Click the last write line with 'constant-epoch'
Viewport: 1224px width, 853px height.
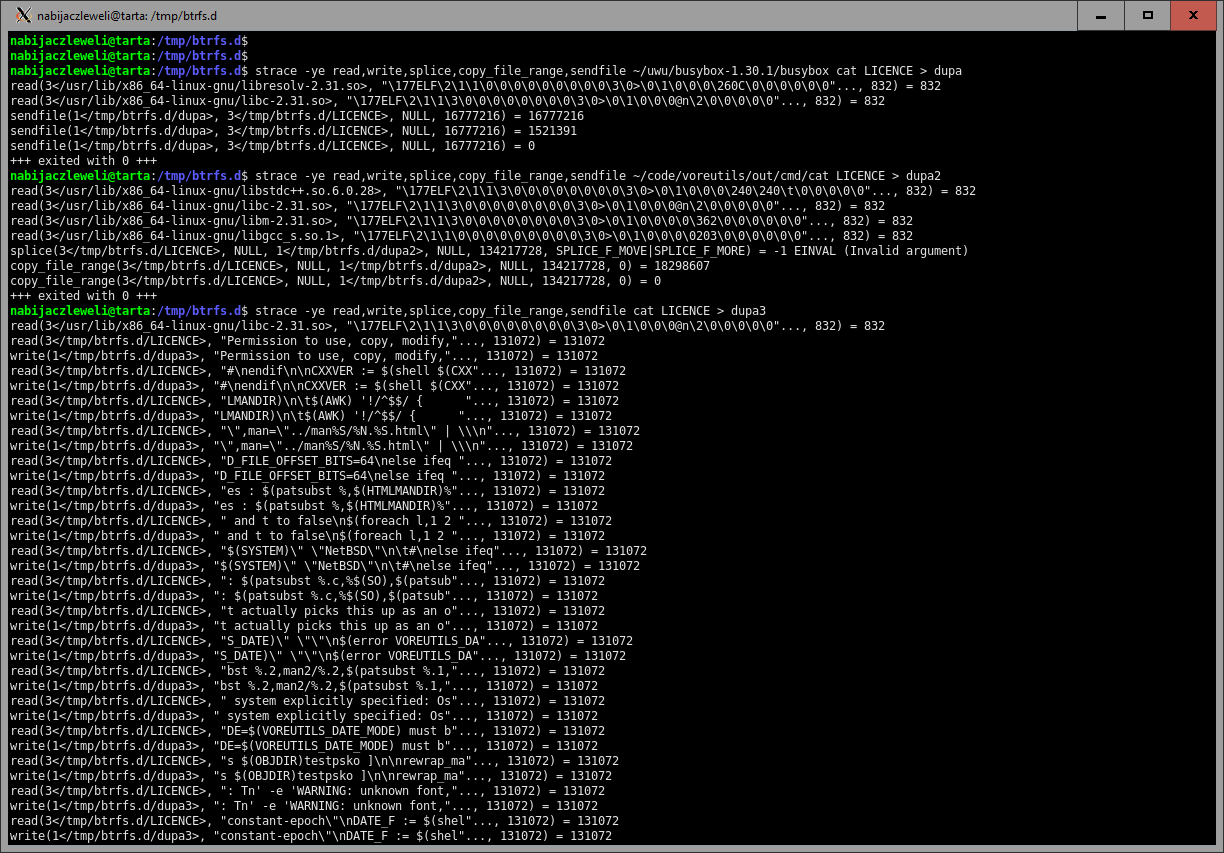(310, 836)
